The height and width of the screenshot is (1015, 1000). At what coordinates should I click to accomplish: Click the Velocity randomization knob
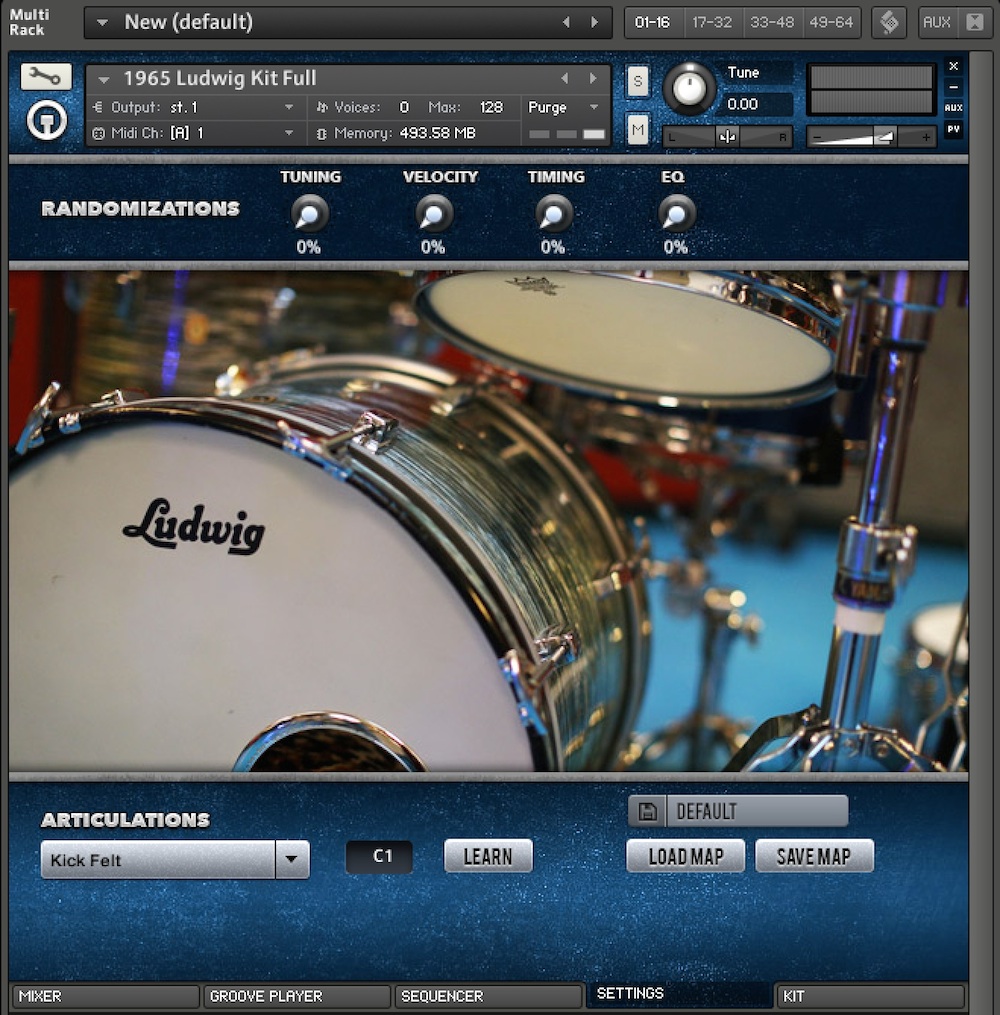(x=434, y=213)
